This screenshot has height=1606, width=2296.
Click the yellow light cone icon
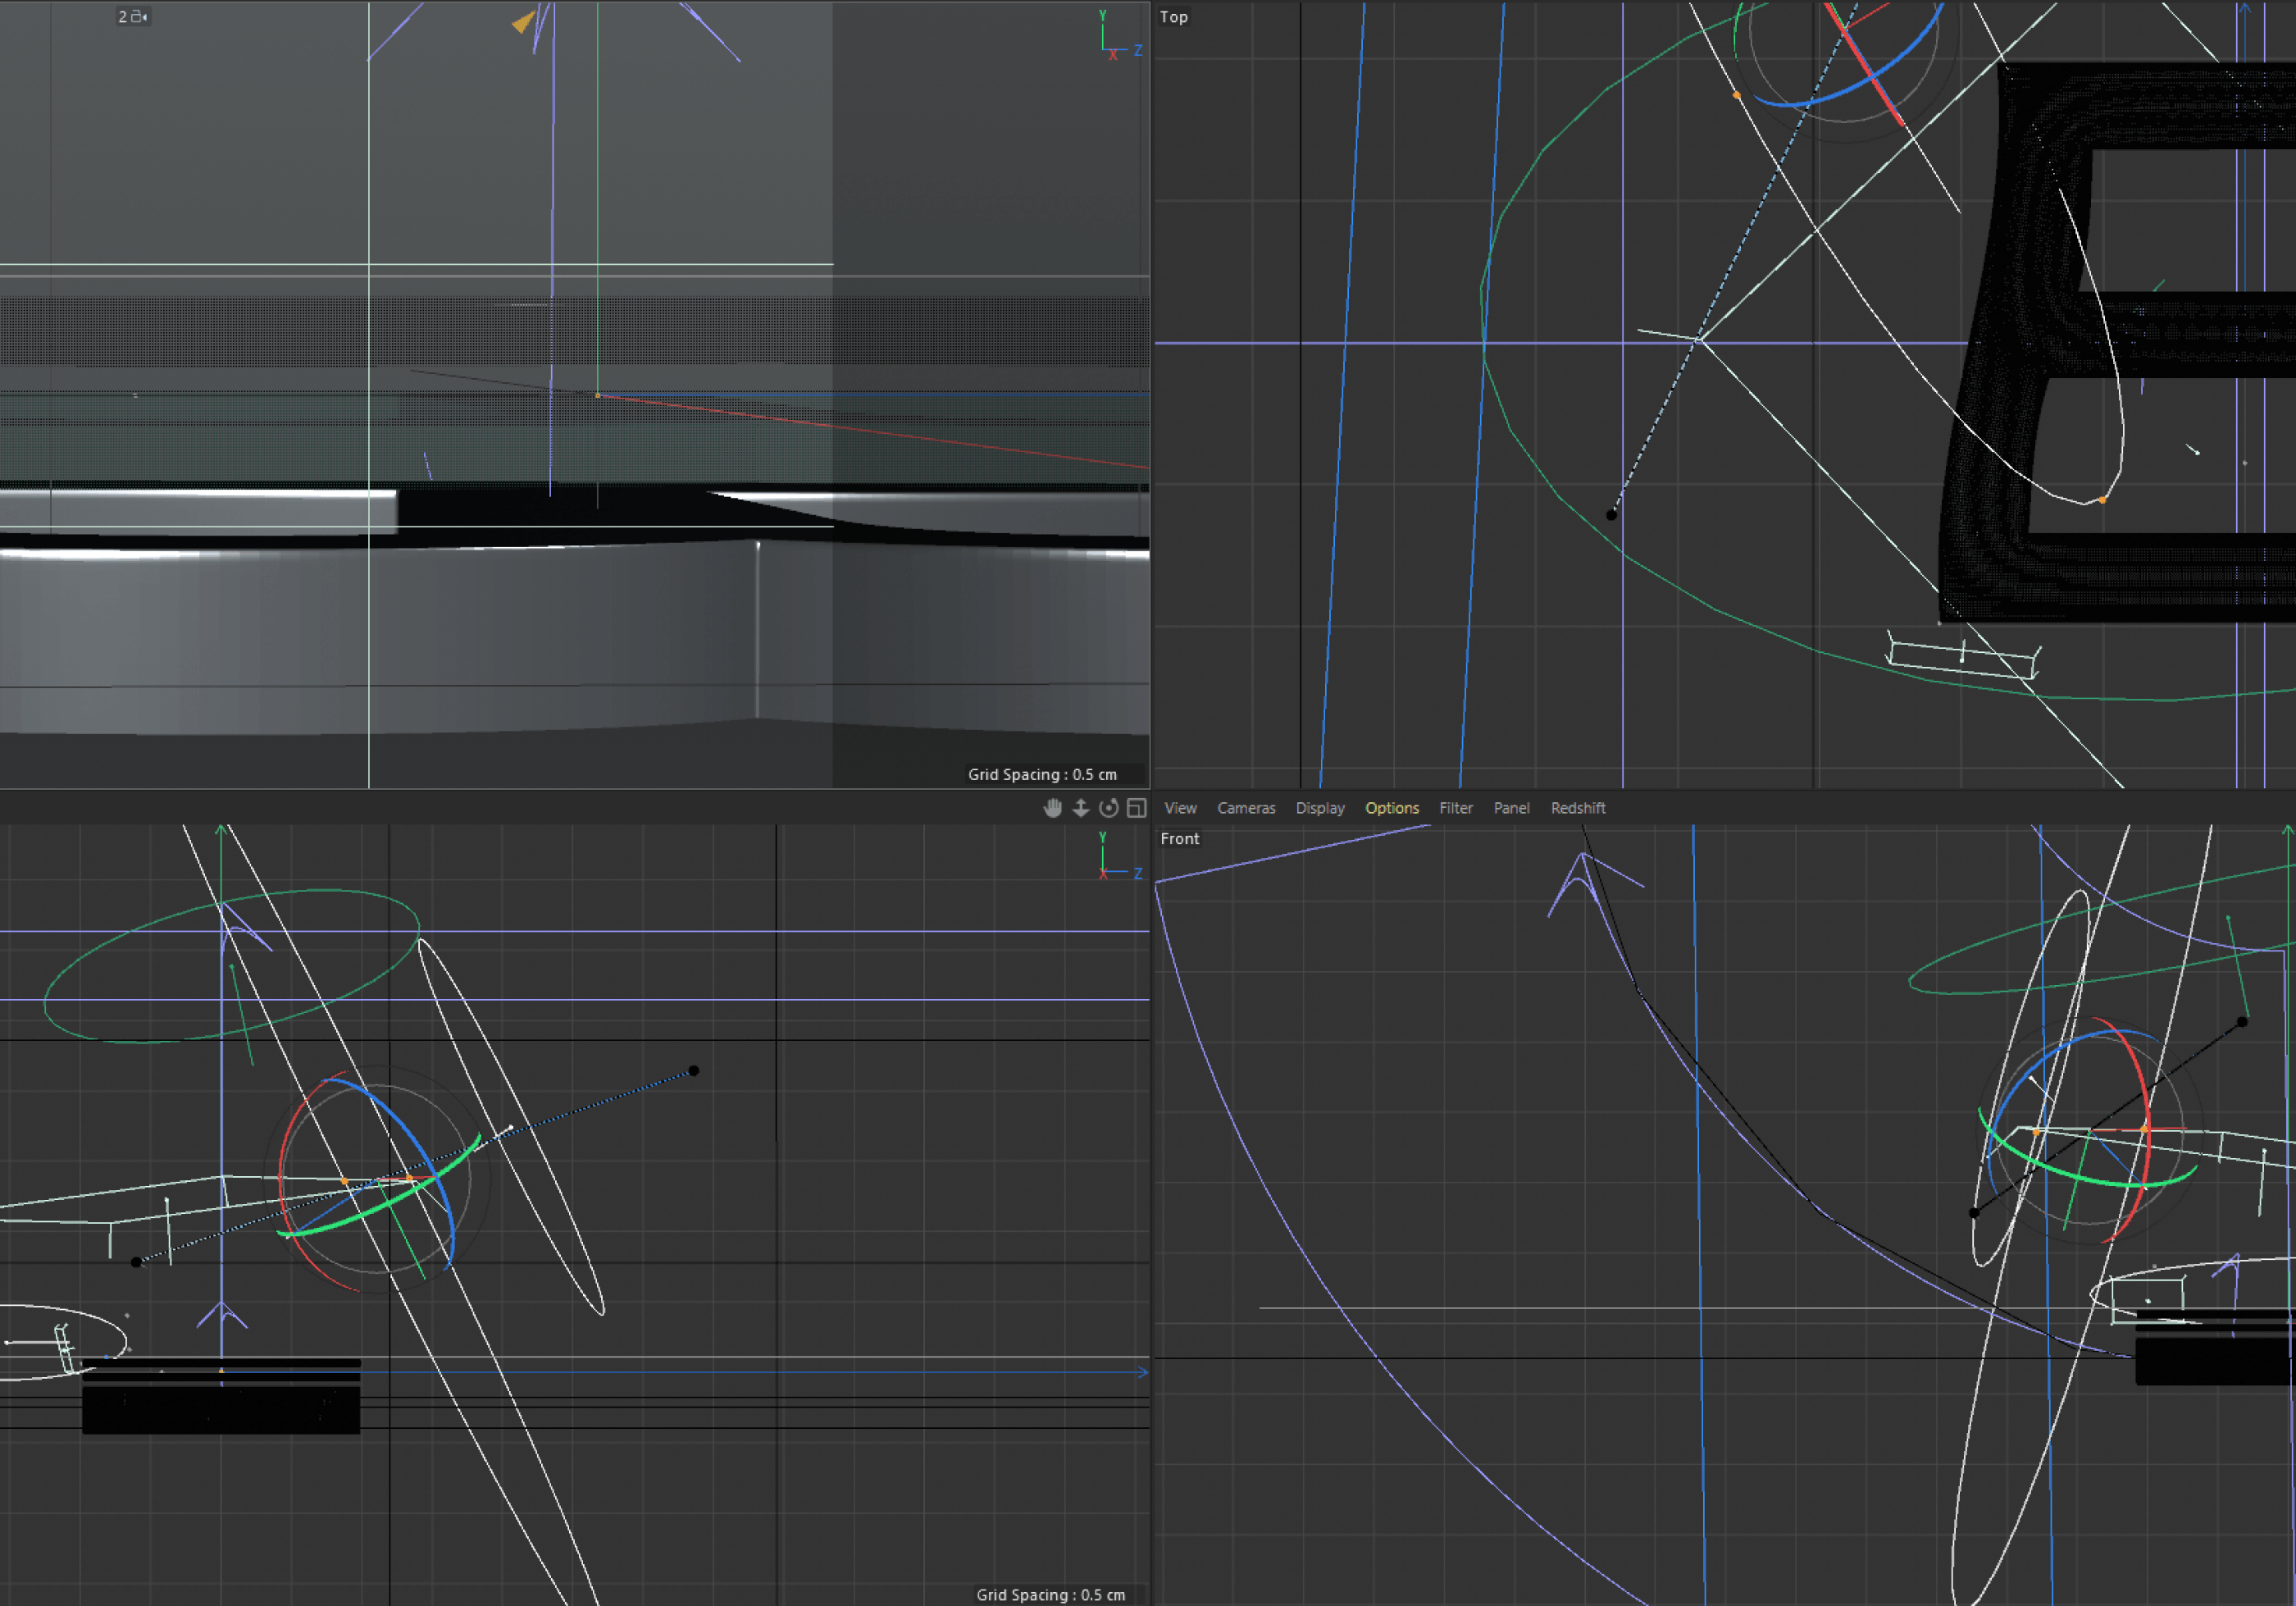click(523, 22)
